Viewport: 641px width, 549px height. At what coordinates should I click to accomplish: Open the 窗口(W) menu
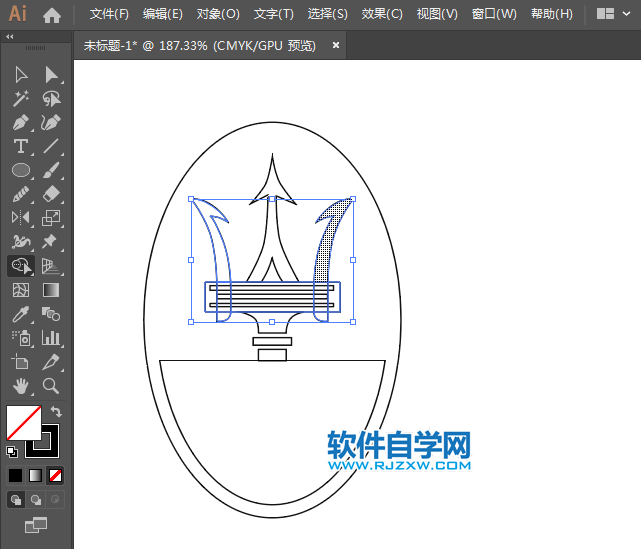[494, 14]
